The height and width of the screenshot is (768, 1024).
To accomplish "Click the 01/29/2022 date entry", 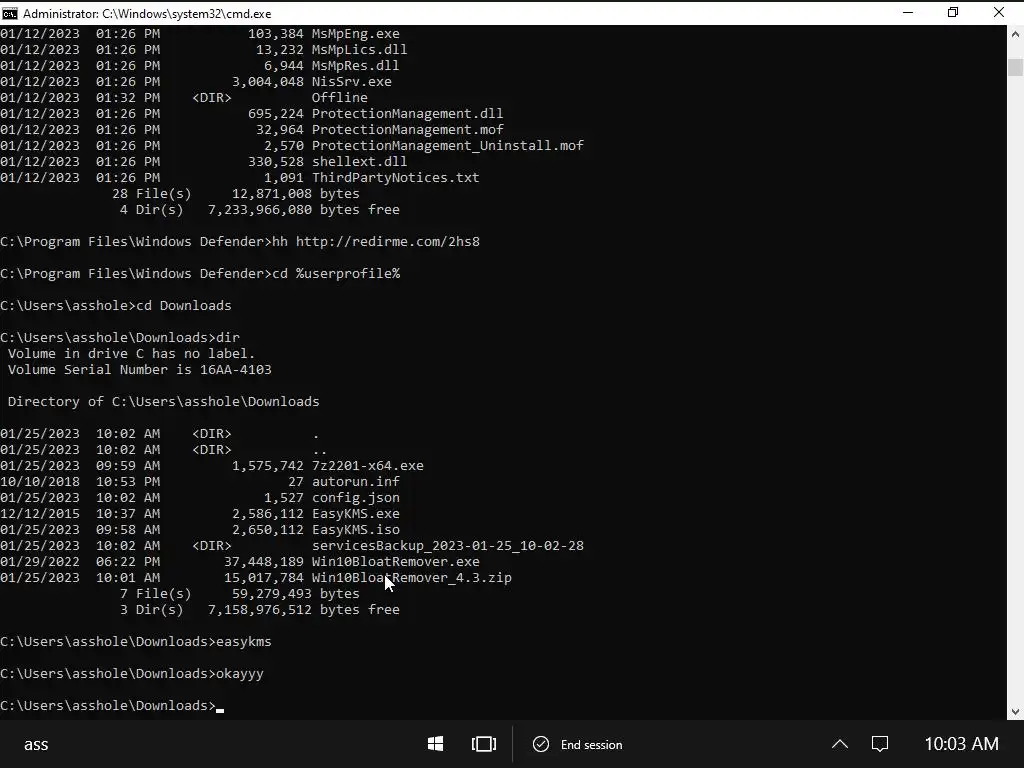I will coord(40,562).
